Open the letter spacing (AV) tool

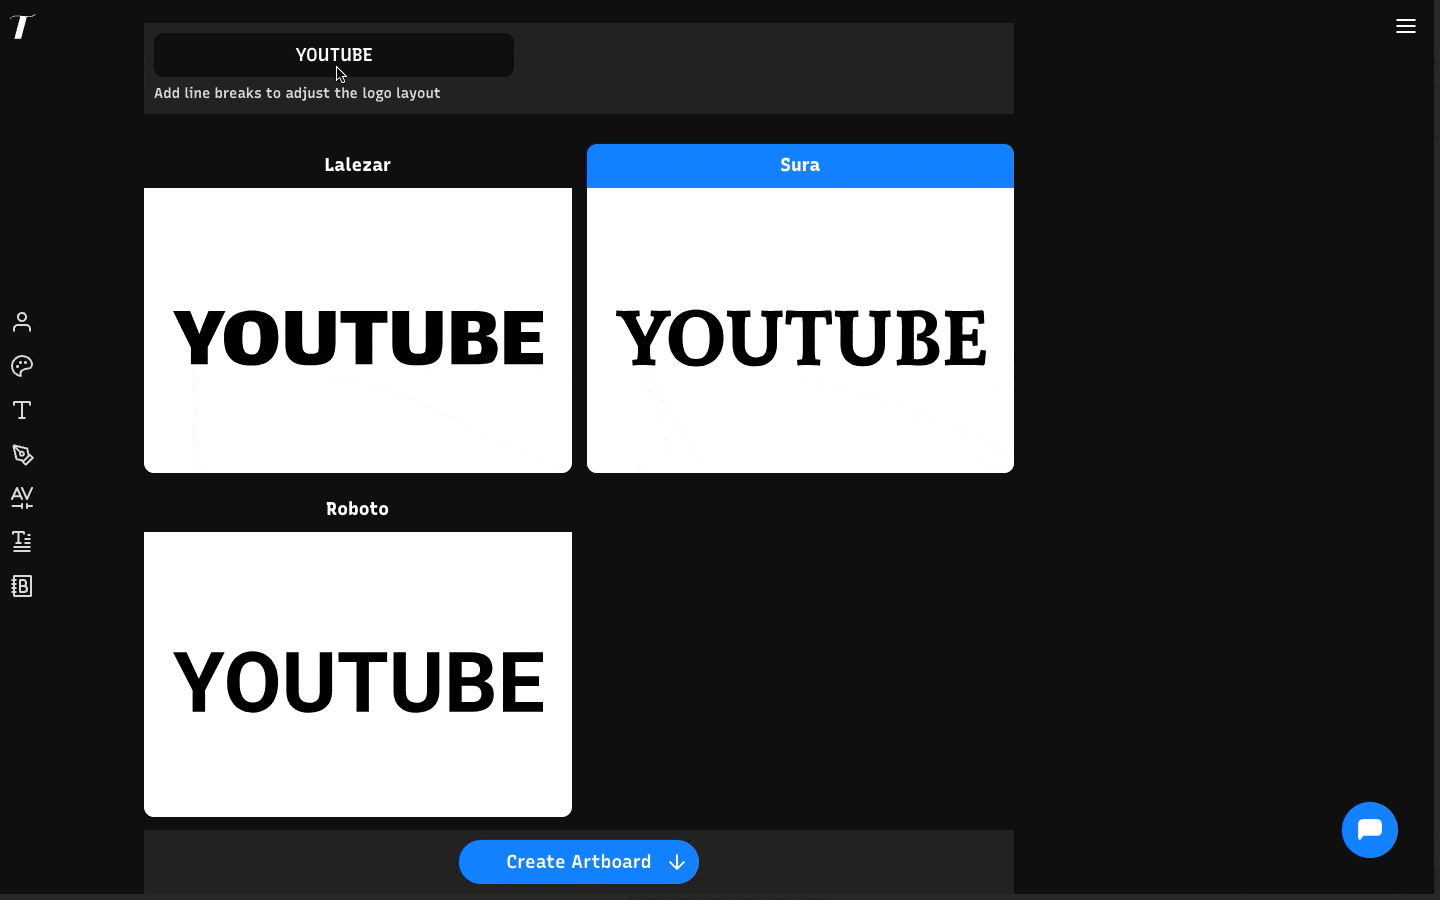(22, 497)
